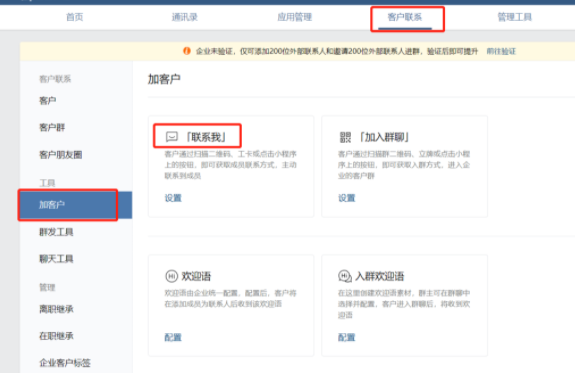Open 群发工具 in the sidebar
The height and width of the screenshot is (376, 575).
tap(56, 232)
